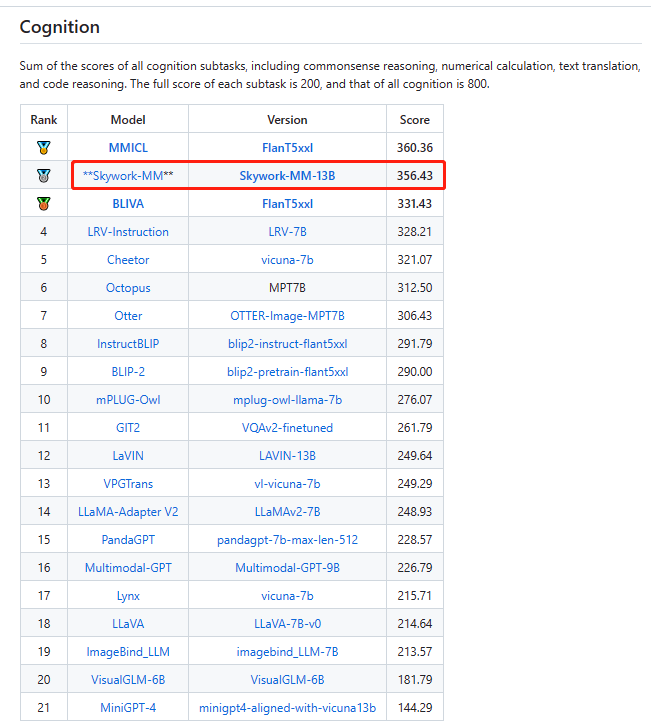Image resolution: width=651 pixels, height=728 pixels.
Task: Click the rank 4 cell
Action: coord(44,232)
